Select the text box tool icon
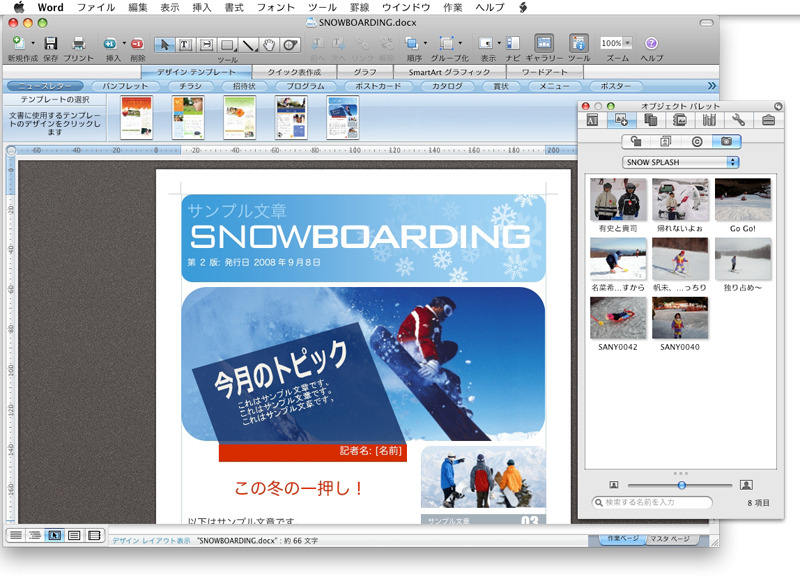 tap(185, 45)
